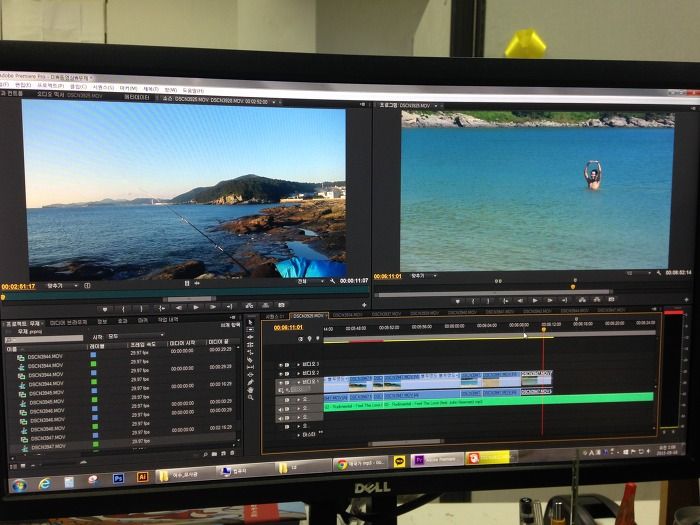Select the Razor tool in tools panel
This screenshot has height=525, width=700.
(250, 360)
